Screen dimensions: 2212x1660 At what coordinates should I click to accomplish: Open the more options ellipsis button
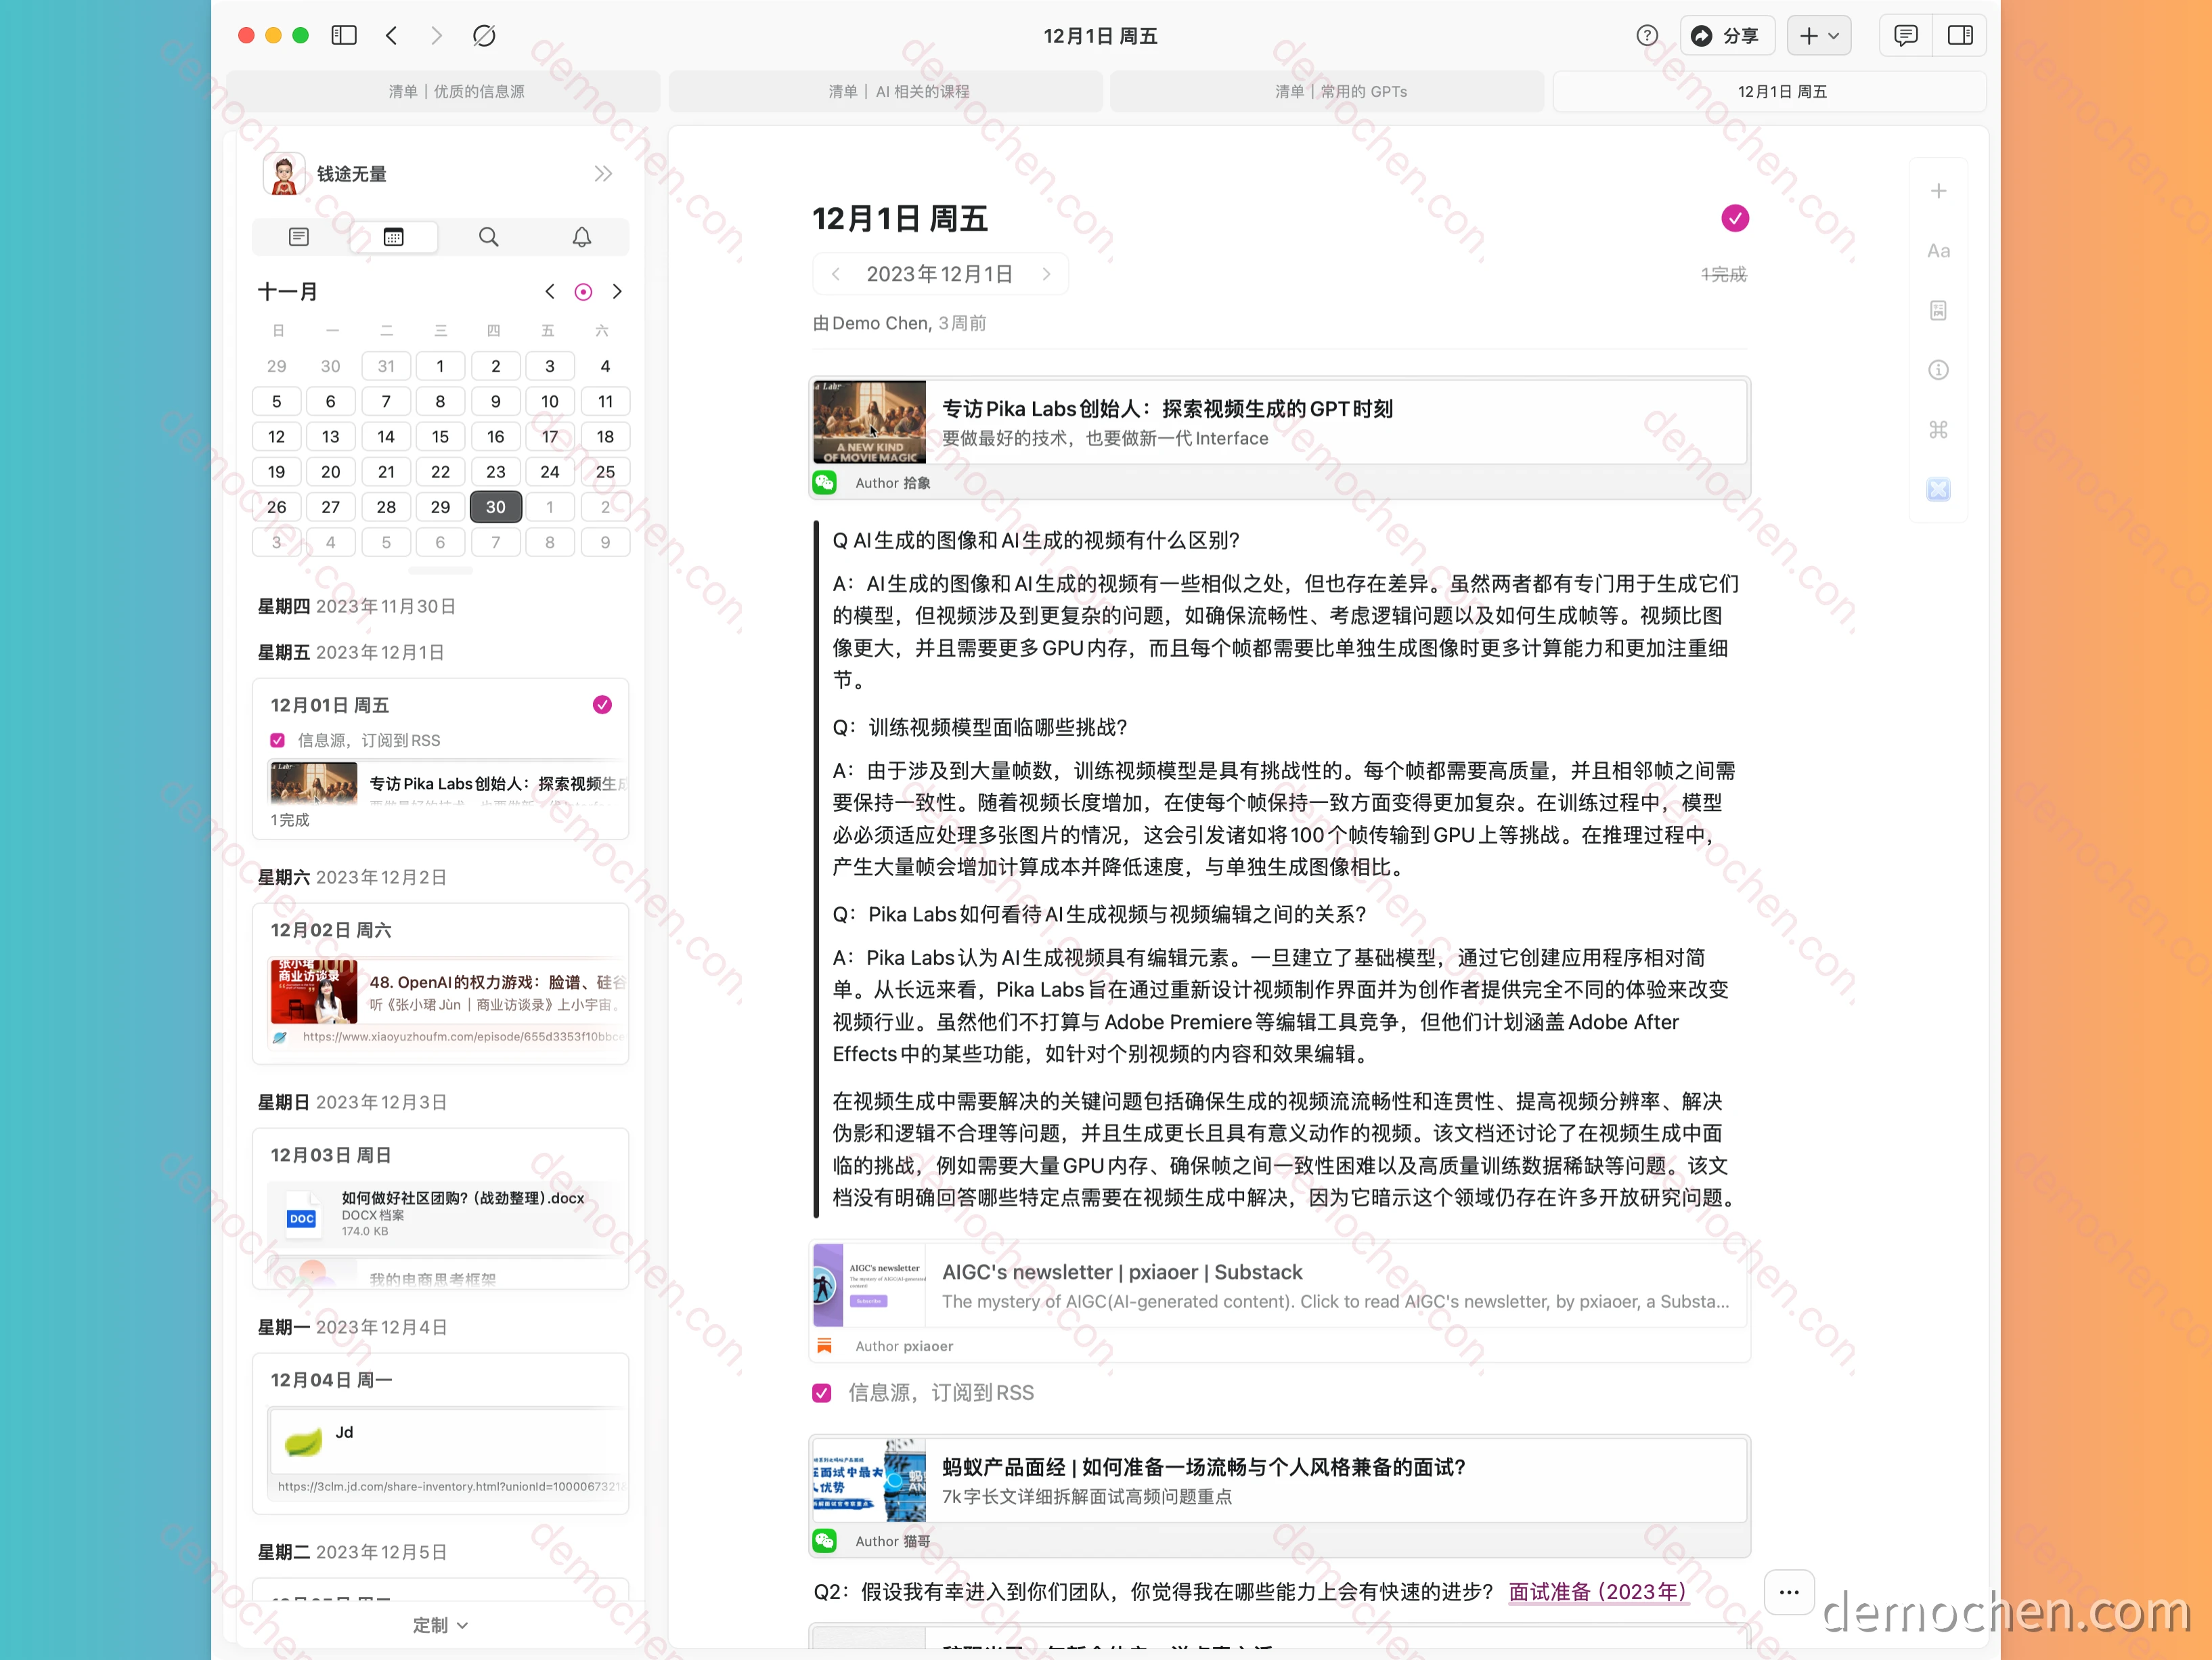pyautogui.click(x=1789, y=1591)
